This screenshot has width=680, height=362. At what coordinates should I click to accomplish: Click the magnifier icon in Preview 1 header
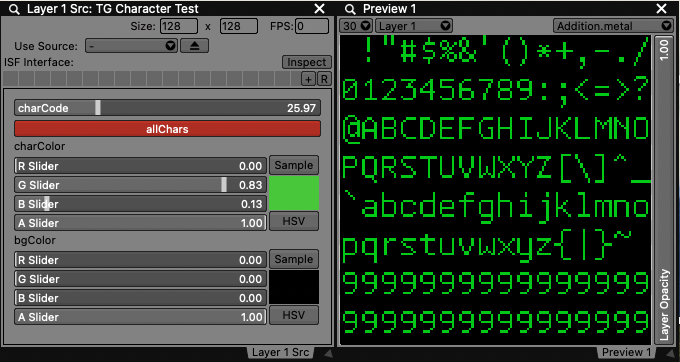pyautogui.click(x=350, y=10)
